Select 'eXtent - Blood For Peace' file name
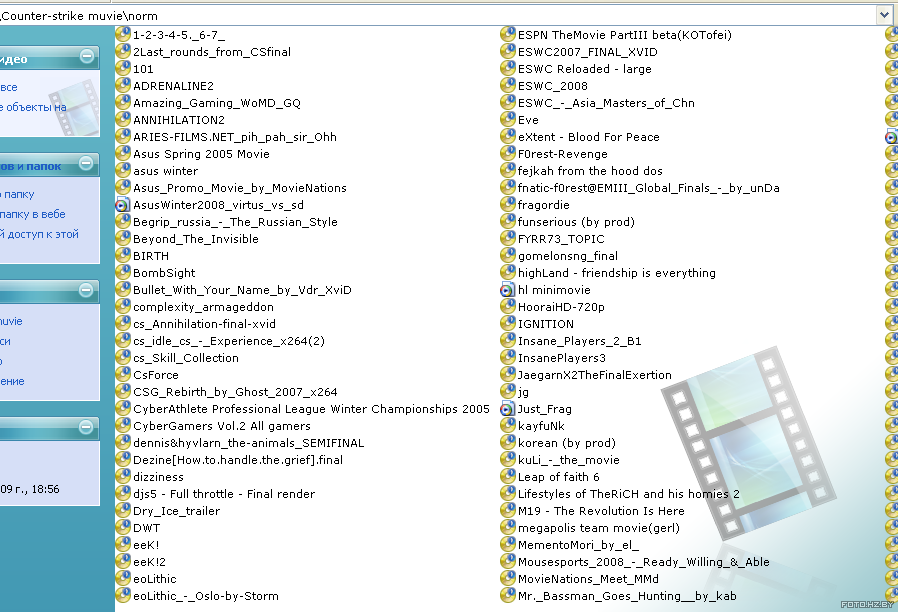898x612 pixels. click(589, 137)
